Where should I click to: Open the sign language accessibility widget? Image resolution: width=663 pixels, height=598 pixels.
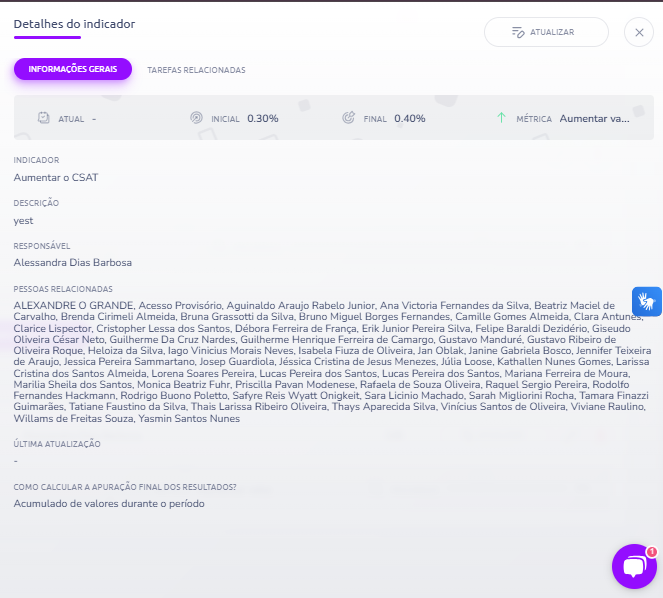click(x=647, y=302)
